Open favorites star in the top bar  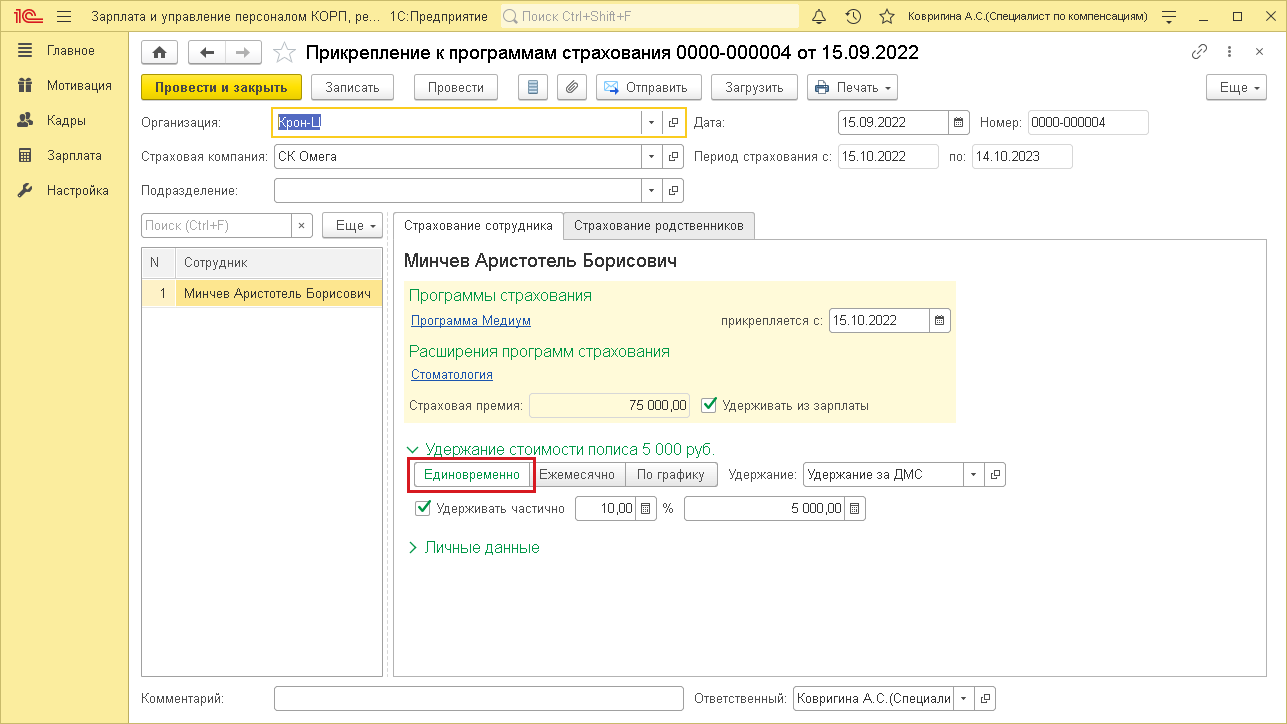(886, 17)
